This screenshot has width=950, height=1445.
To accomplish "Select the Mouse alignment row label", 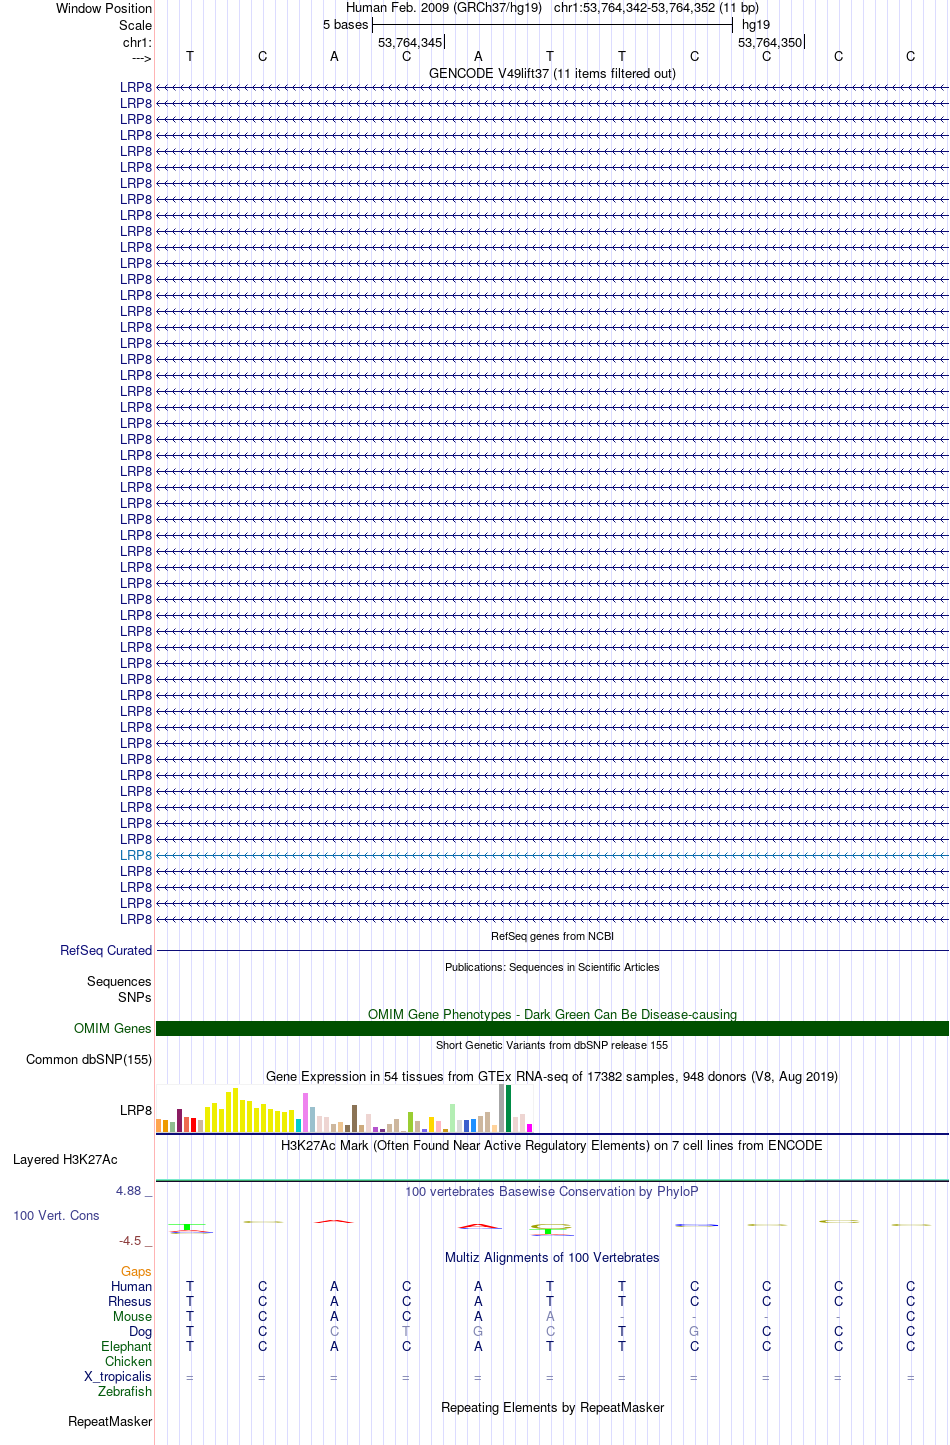I will (x=133, y=1317).
